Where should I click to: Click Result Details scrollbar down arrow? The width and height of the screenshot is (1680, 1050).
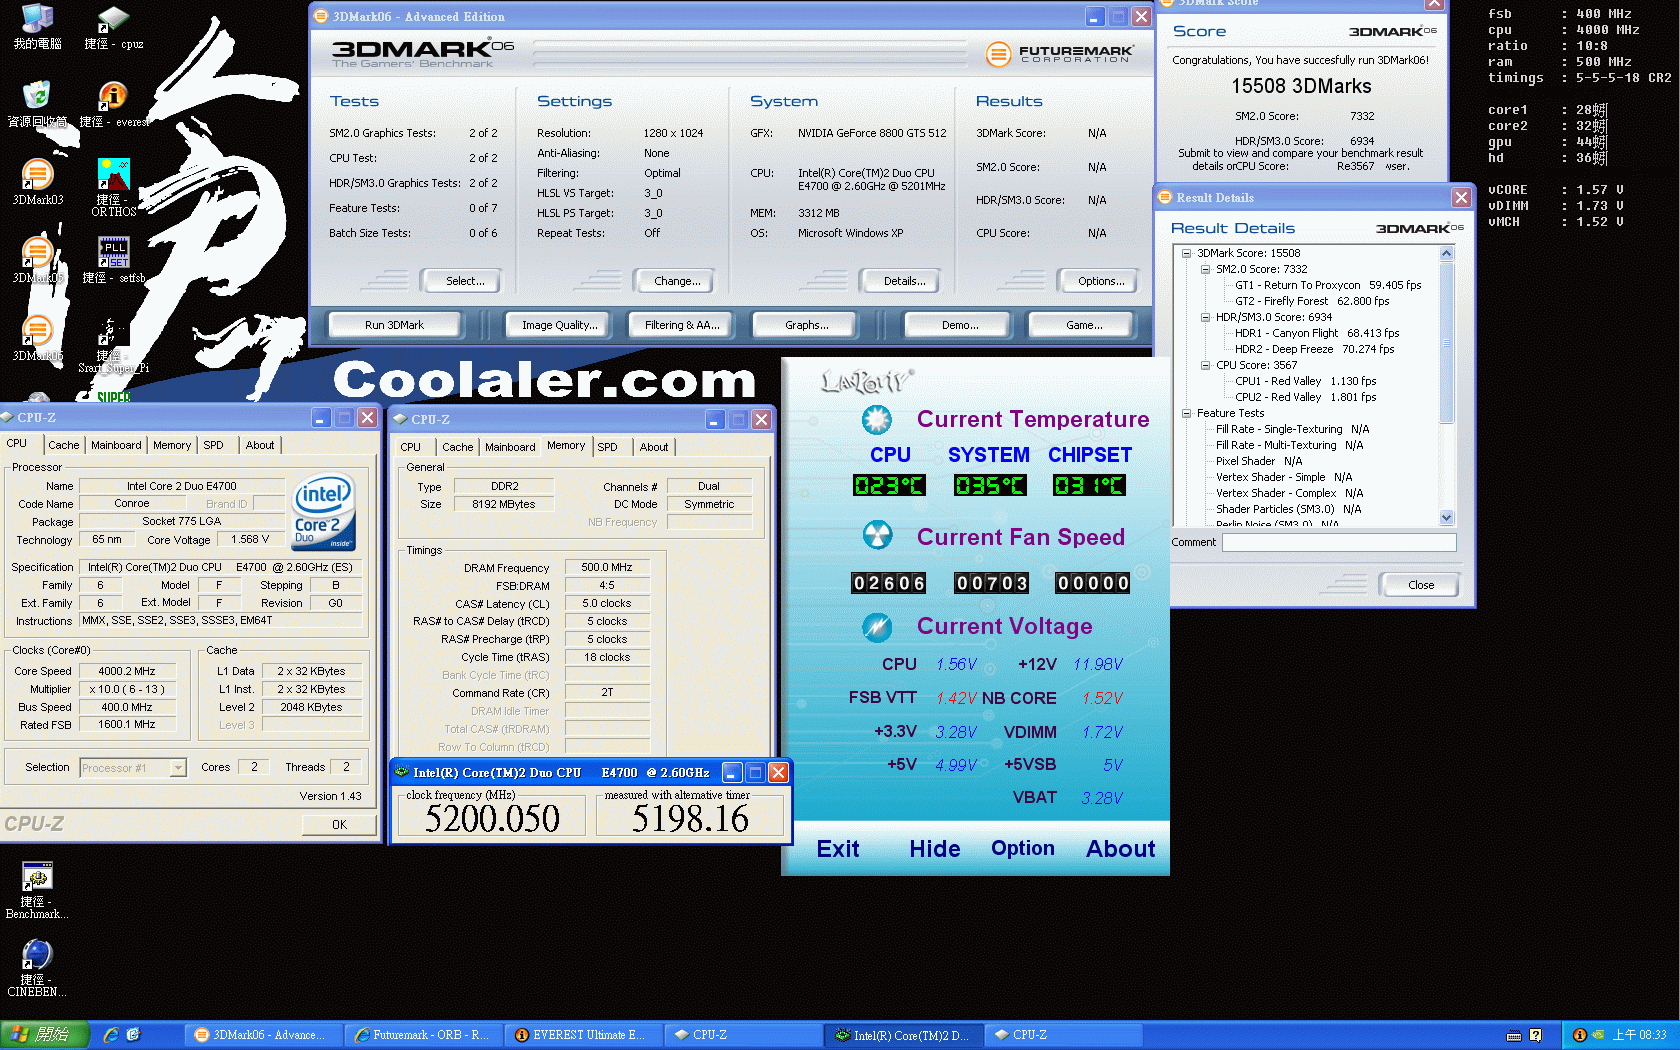tap(1446, 518)
